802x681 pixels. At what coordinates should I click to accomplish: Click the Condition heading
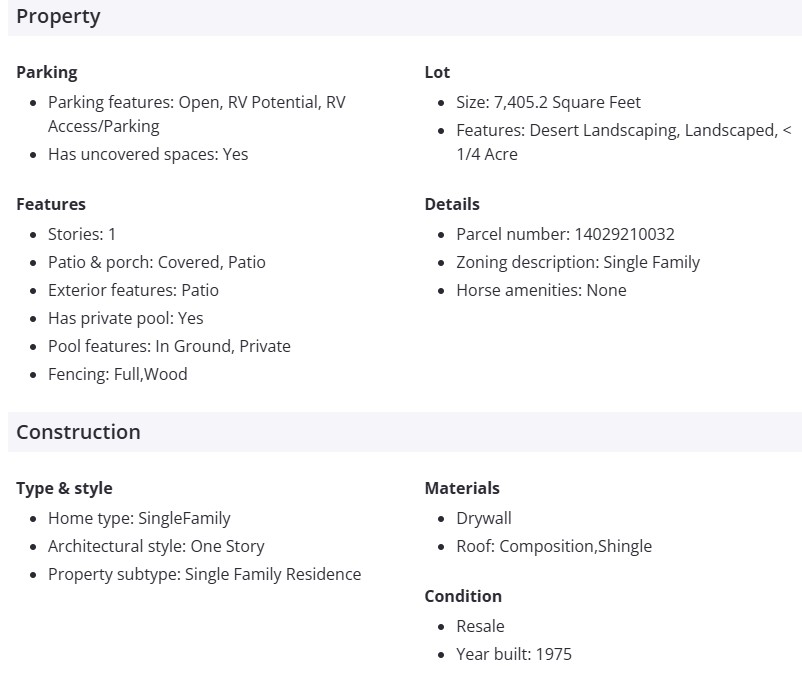point(463,596)
